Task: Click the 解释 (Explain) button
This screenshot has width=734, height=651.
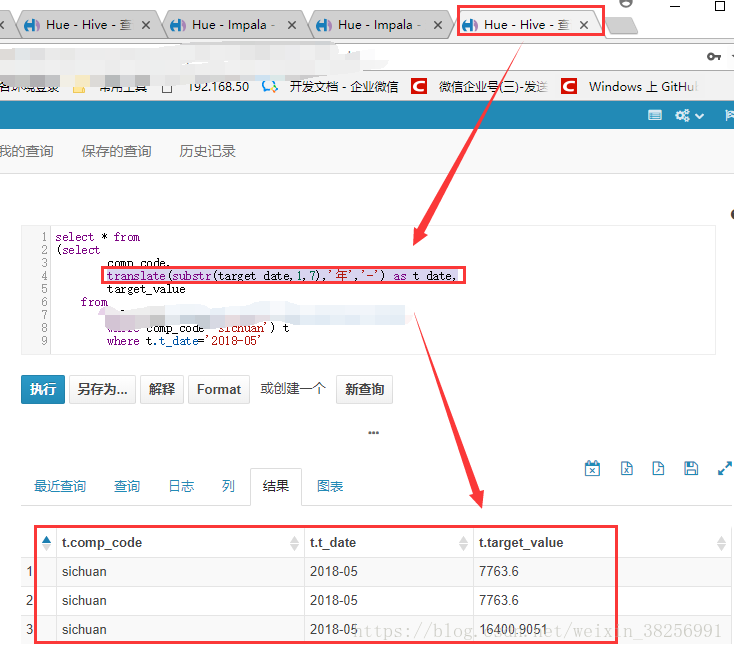Action: tap(162, 389)
